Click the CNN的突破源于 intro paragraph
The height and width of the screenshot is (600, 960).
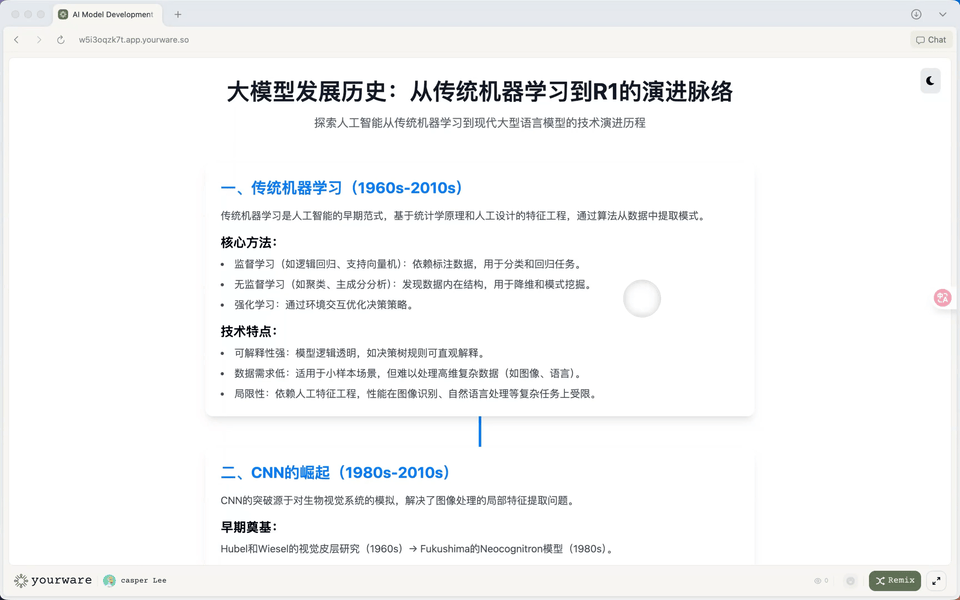click(x=399, y=500)
